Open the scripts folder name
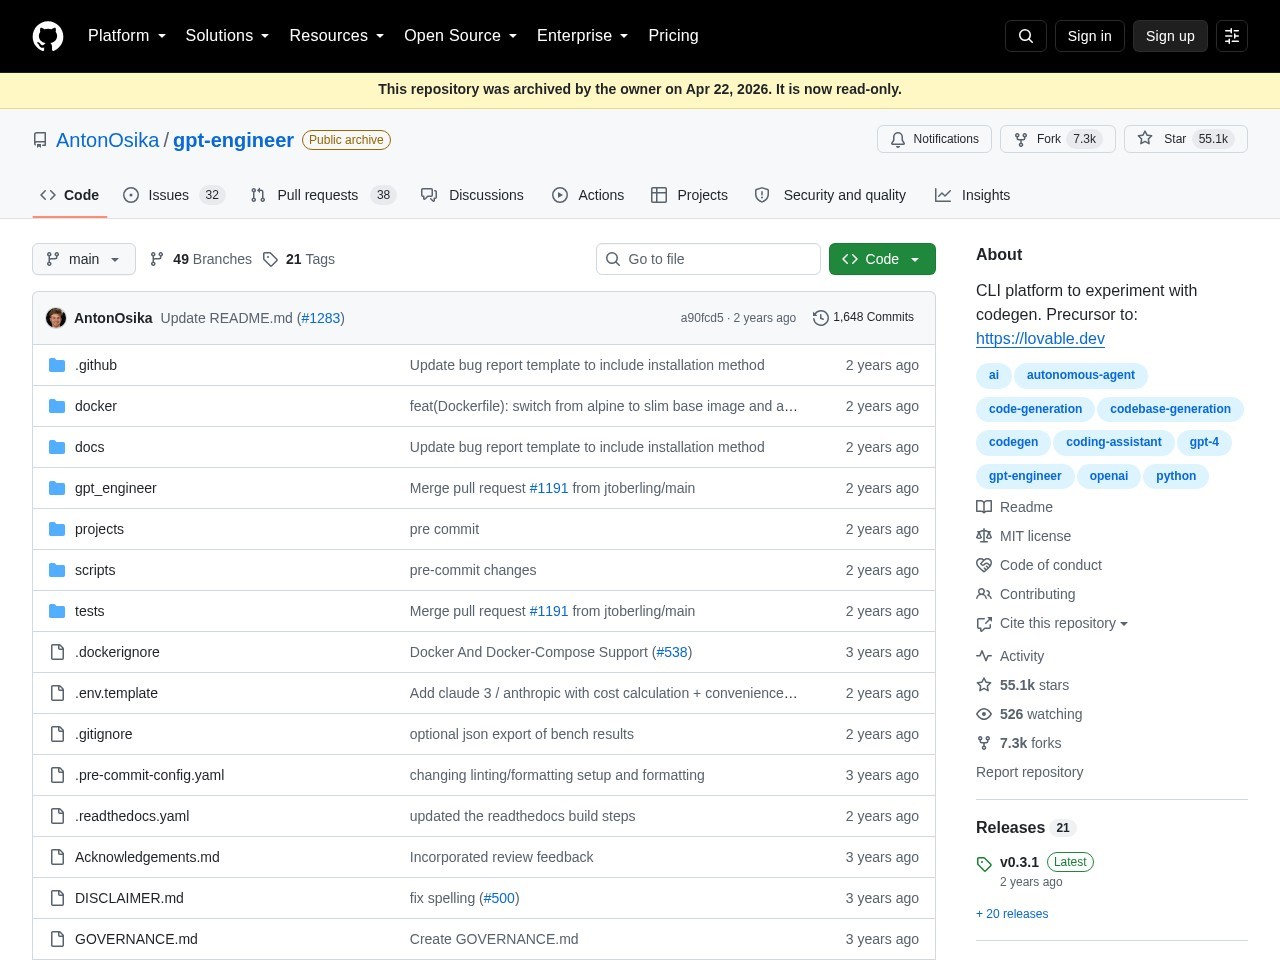The width and height of the screenshot is (1280, 960). (x=95, y=570)
